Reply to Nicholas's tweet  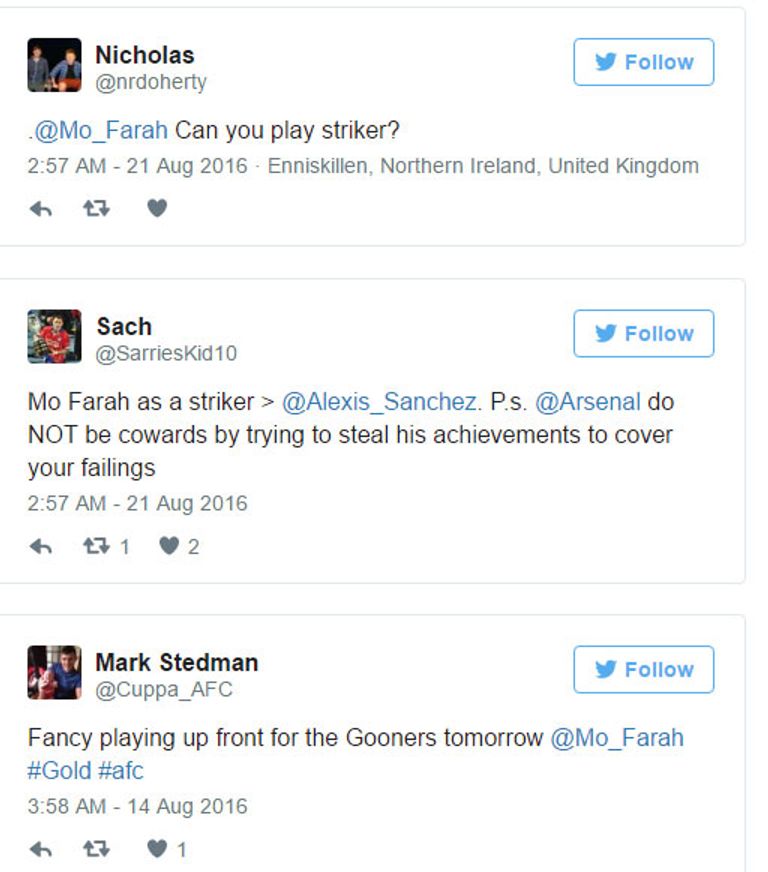tap(40, 209)
